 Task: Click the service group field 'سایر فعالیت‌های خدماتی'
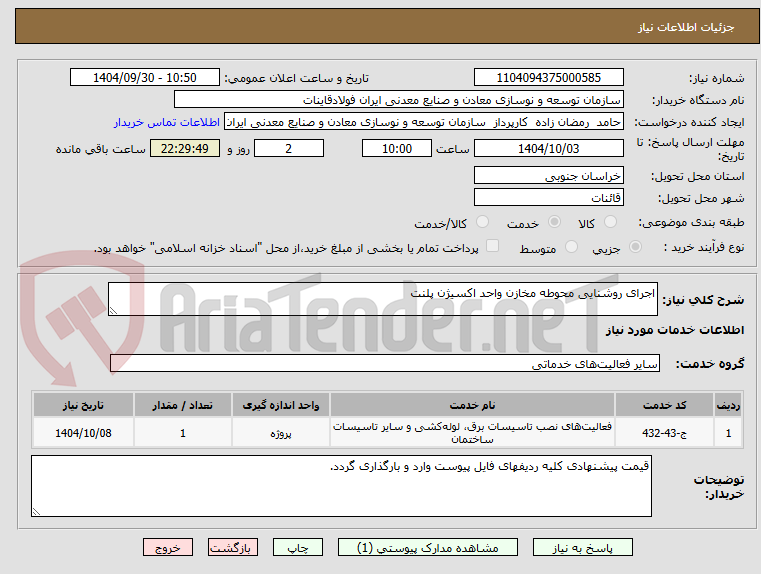385,363
